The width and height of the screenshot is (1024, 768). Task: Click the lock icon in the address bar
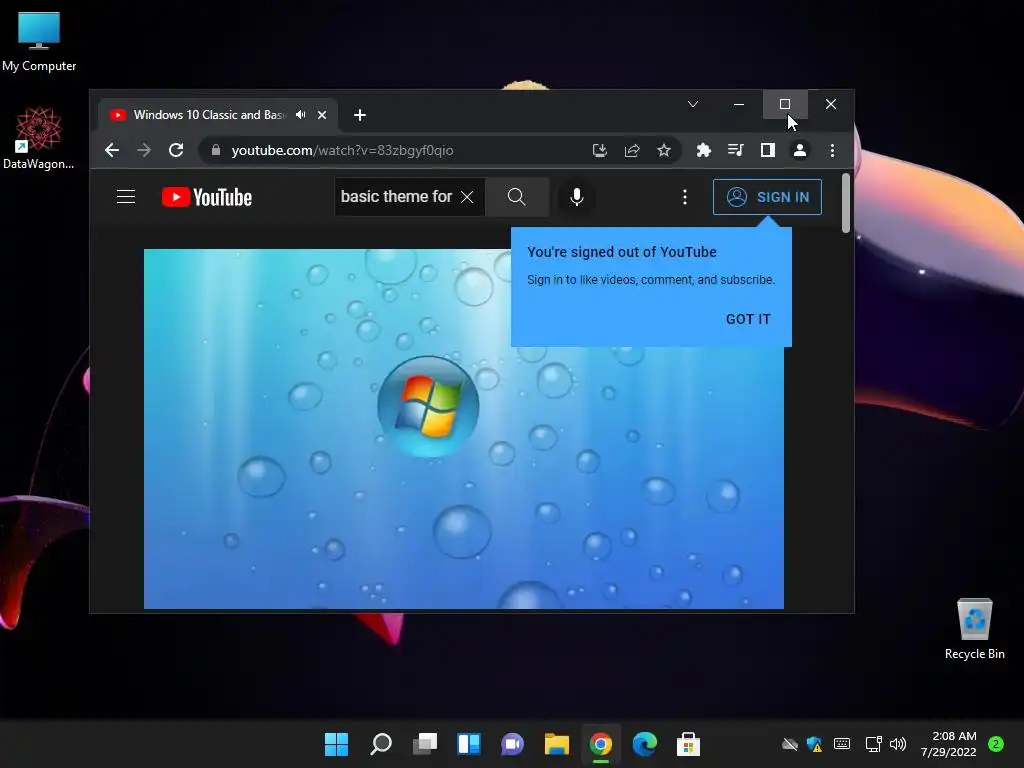[216, 150]
